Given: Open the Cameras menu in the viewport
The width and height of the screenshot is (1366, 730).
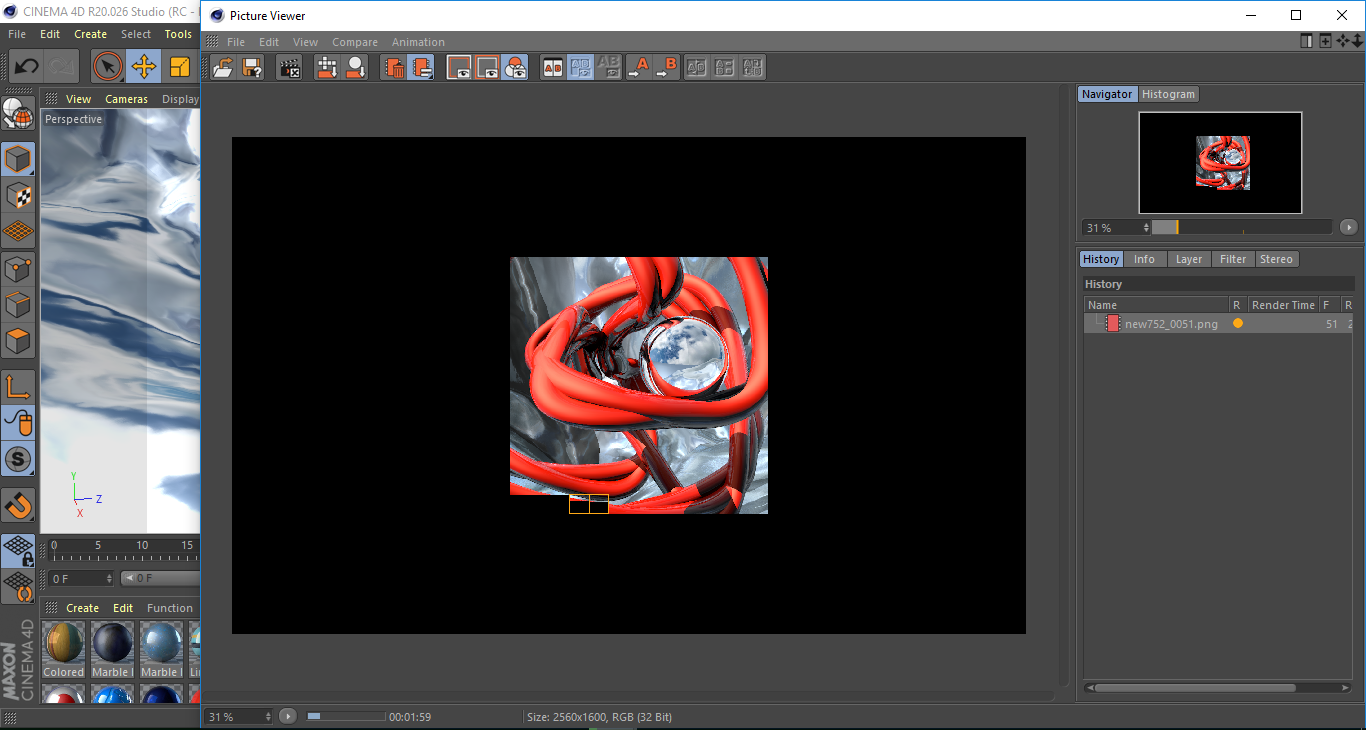Looking at the screenshot, I should [x=126, y=98].
